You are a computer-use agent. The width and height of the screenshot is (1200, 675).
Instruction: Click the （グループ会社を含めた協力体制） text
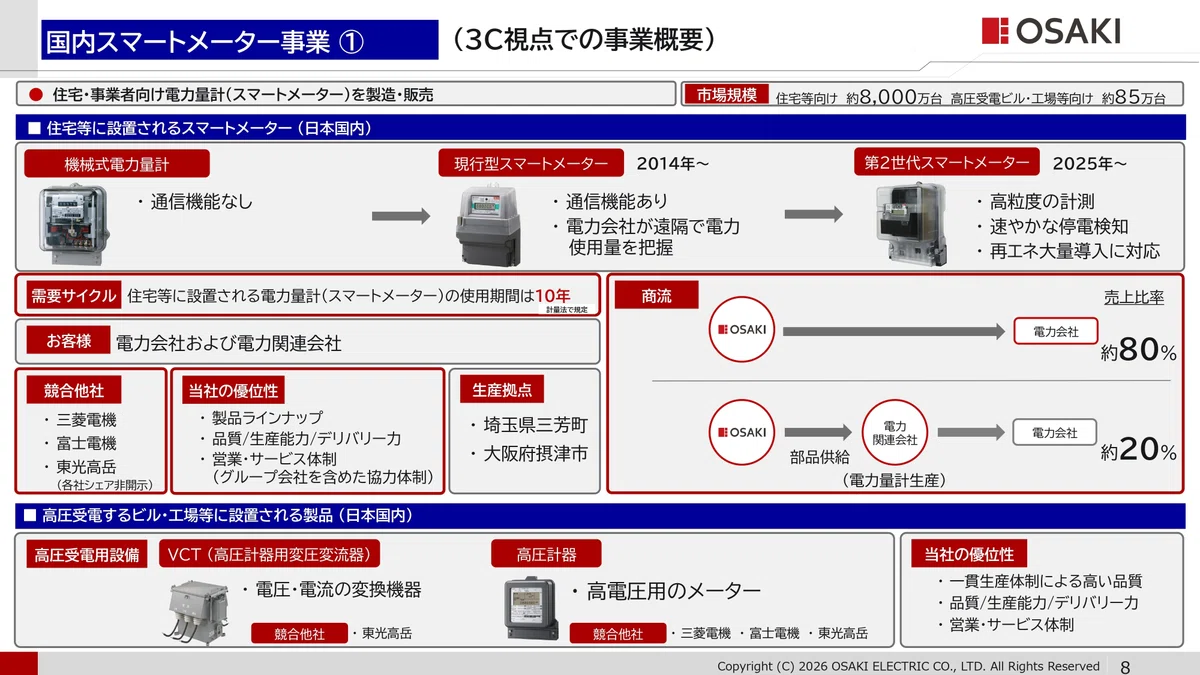[321, 478]
